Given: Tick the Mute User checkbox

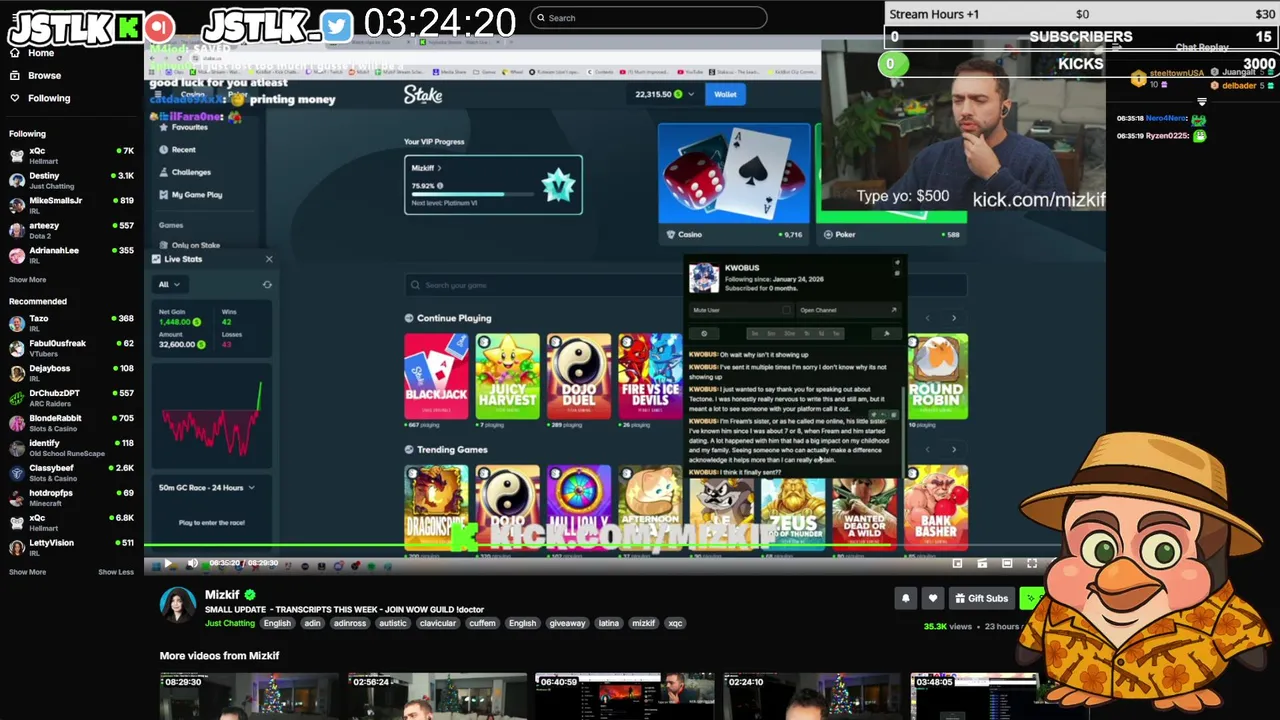Looking at the screenshot, I should (786, 310).
